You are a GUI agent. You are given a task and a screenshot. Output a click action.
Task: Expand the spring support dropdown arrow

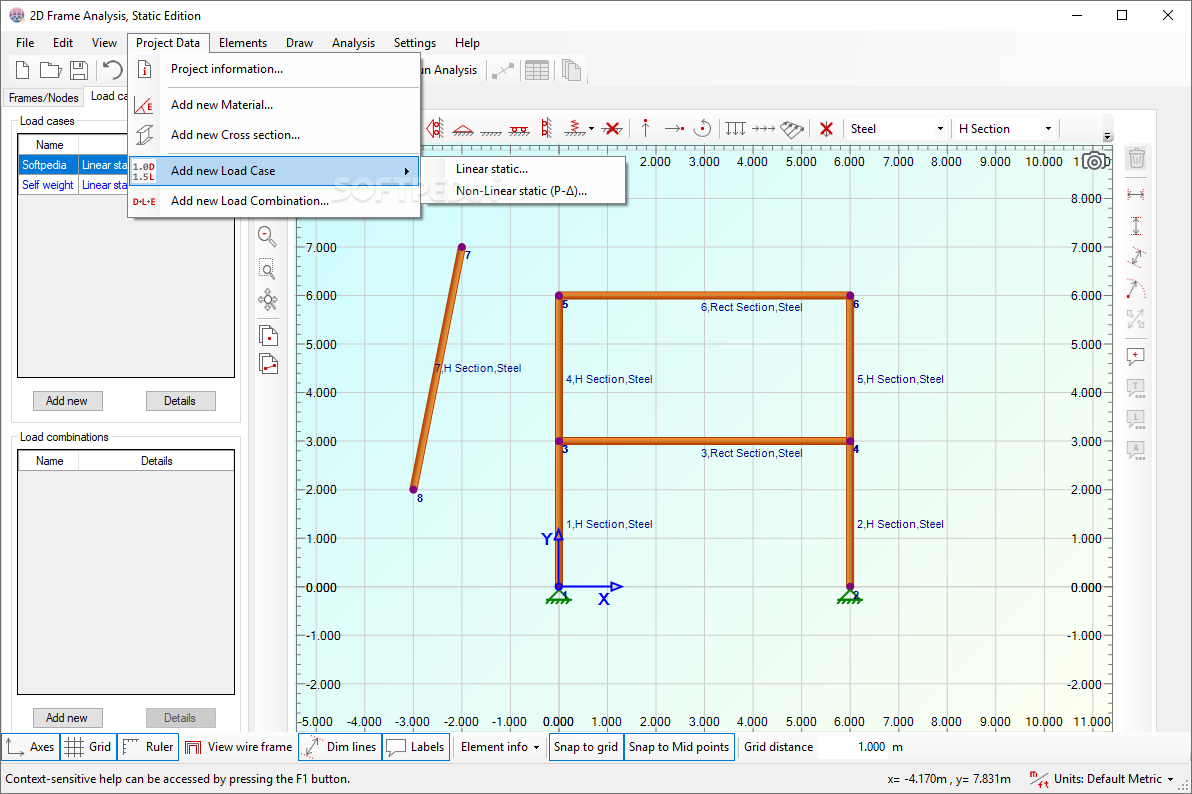591,129
